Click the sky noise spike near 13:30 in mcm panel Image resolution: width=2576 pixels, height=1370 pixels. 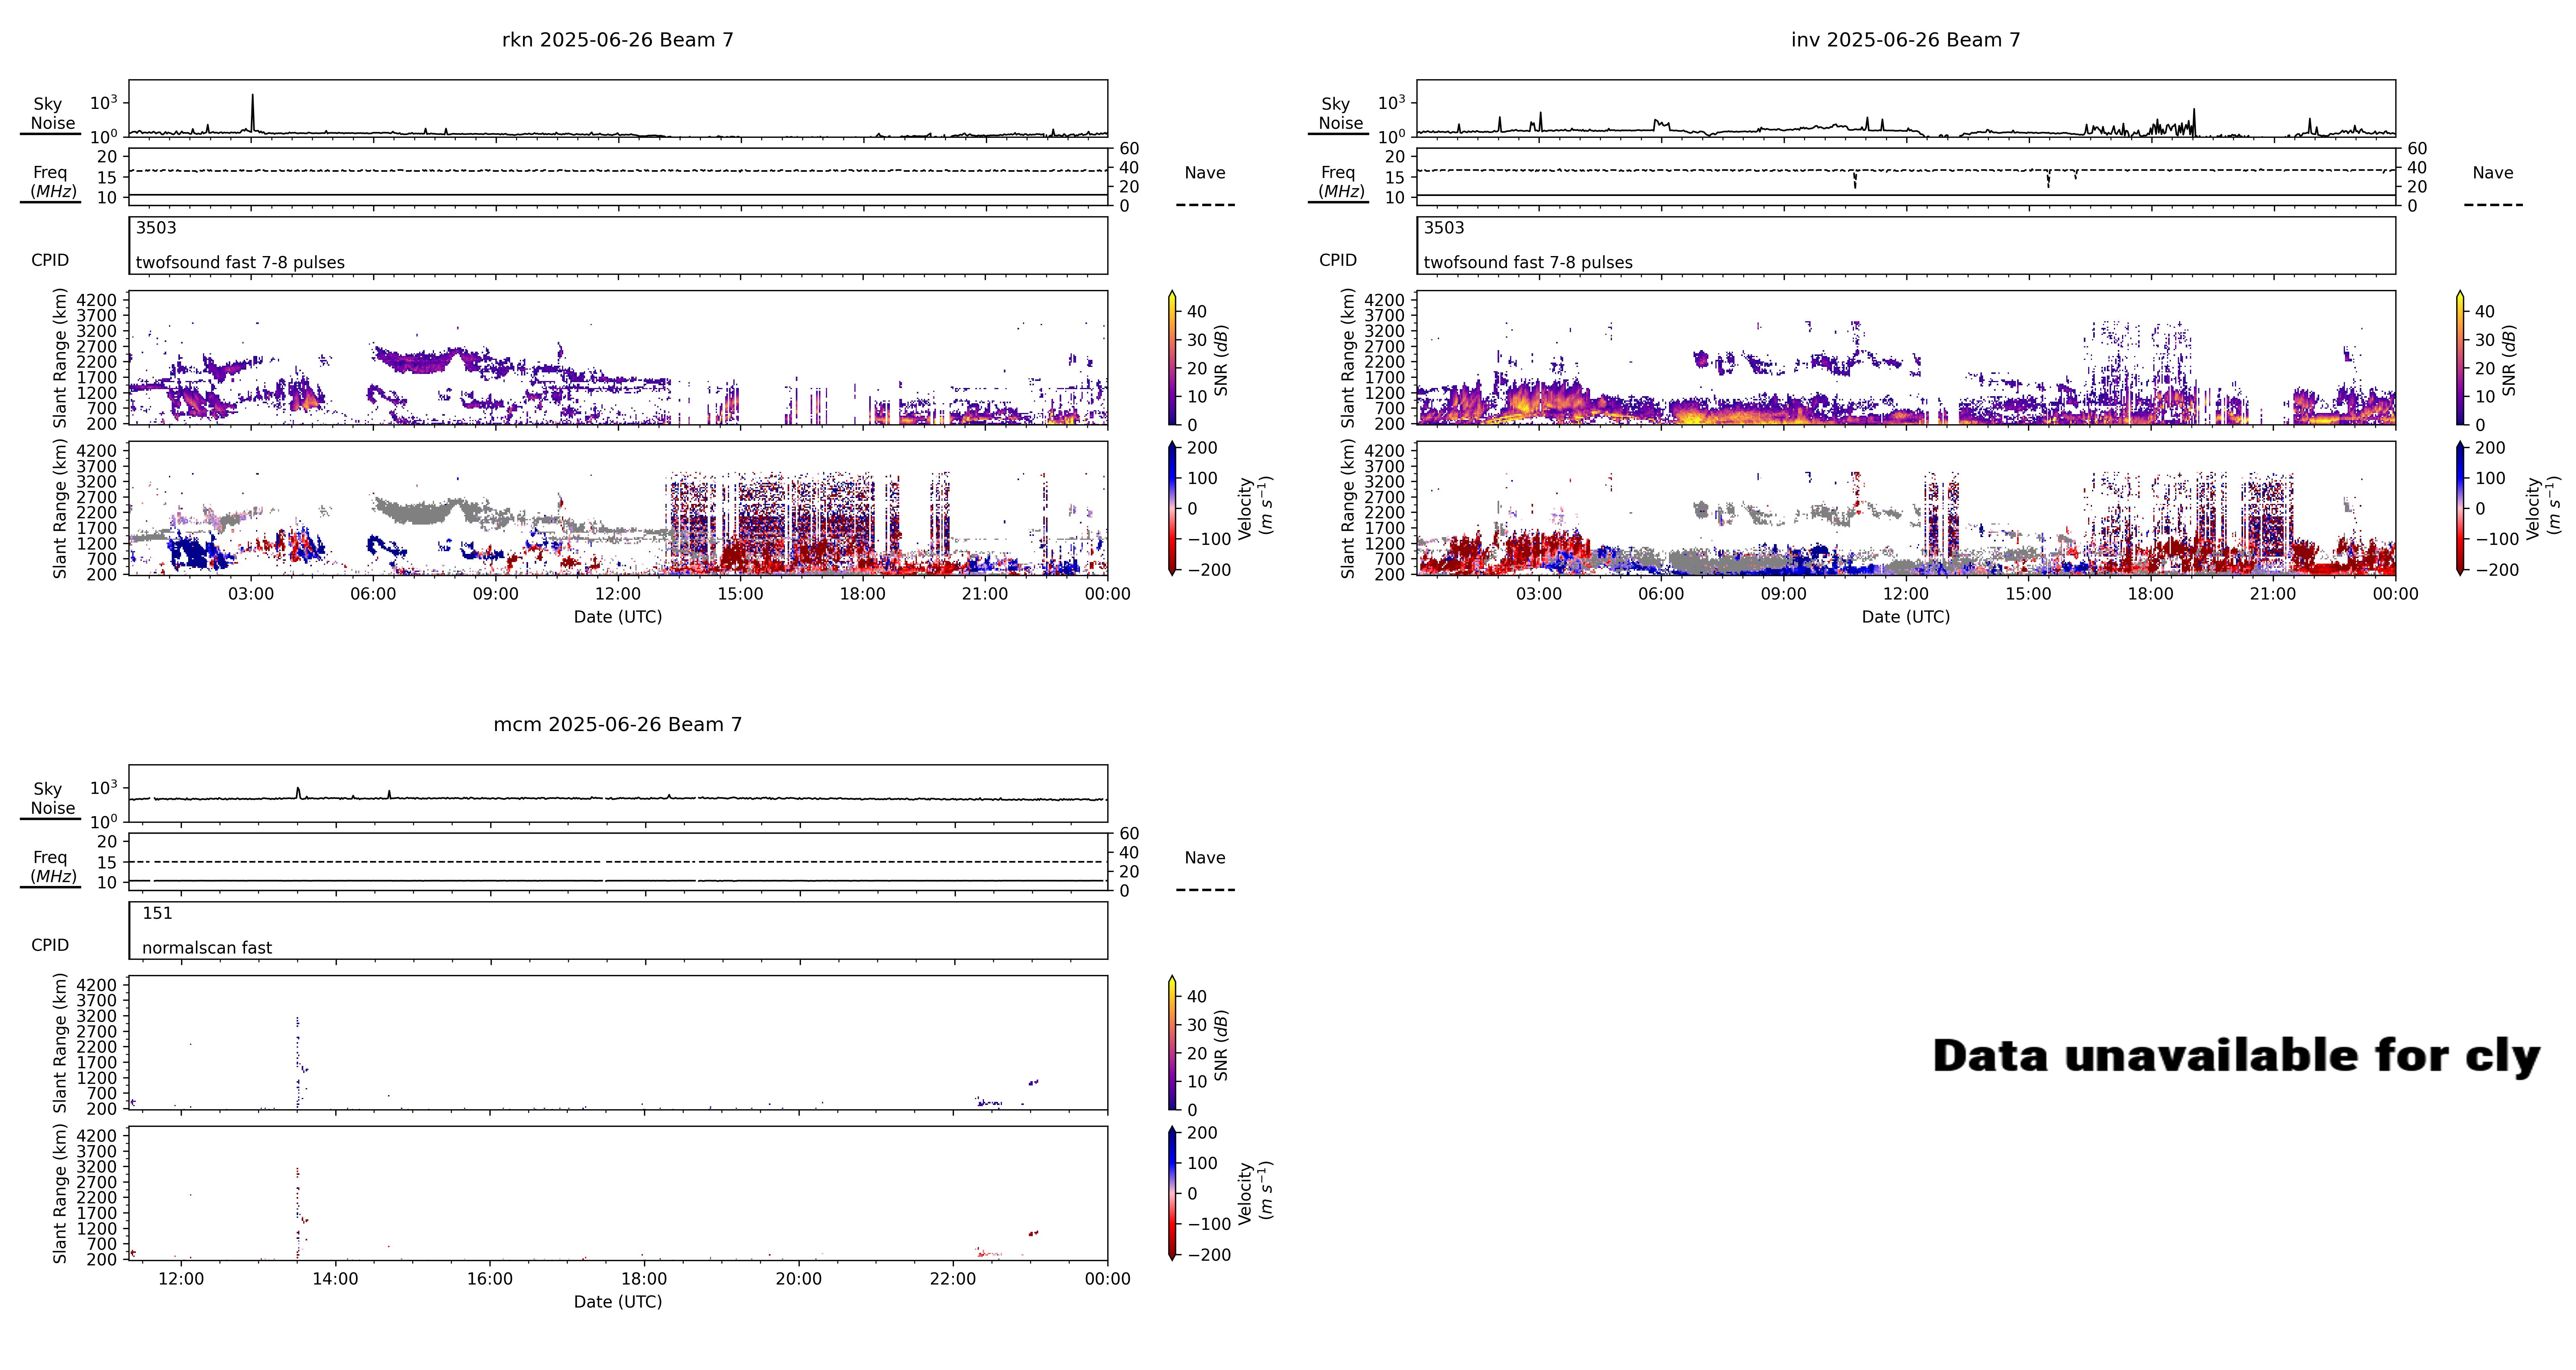(298, 793)
